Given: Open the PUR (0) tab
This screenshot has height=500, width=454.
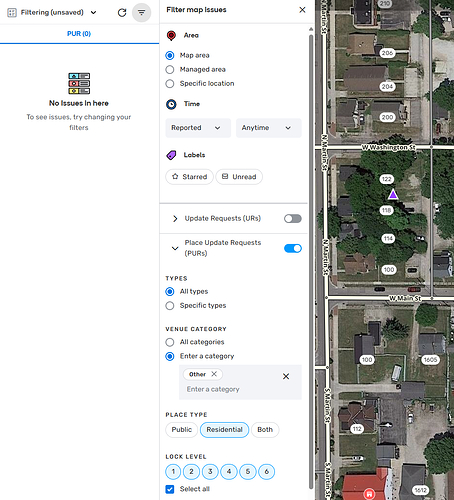Looking at the screenshot, I should click(79, 34).
